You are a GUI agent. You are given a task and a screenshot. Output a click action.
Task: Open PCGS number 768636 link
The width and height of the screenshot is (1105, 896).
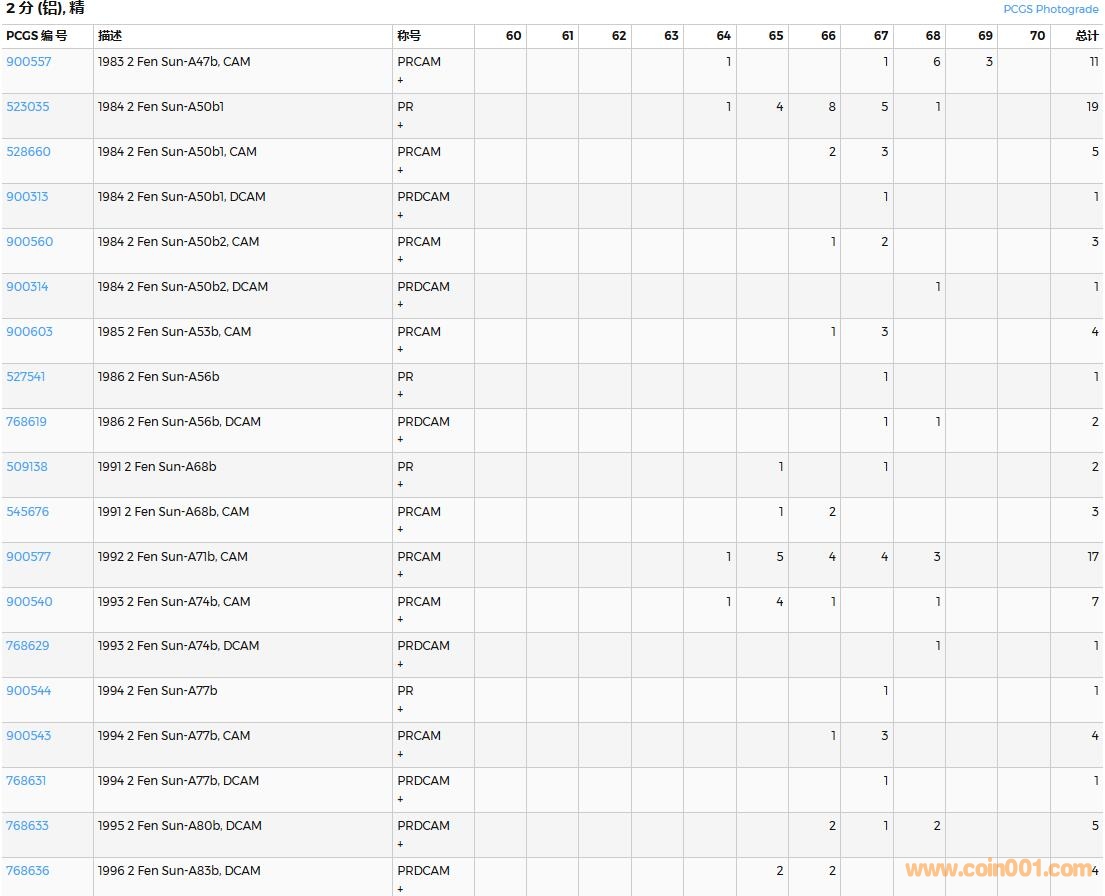28,871
